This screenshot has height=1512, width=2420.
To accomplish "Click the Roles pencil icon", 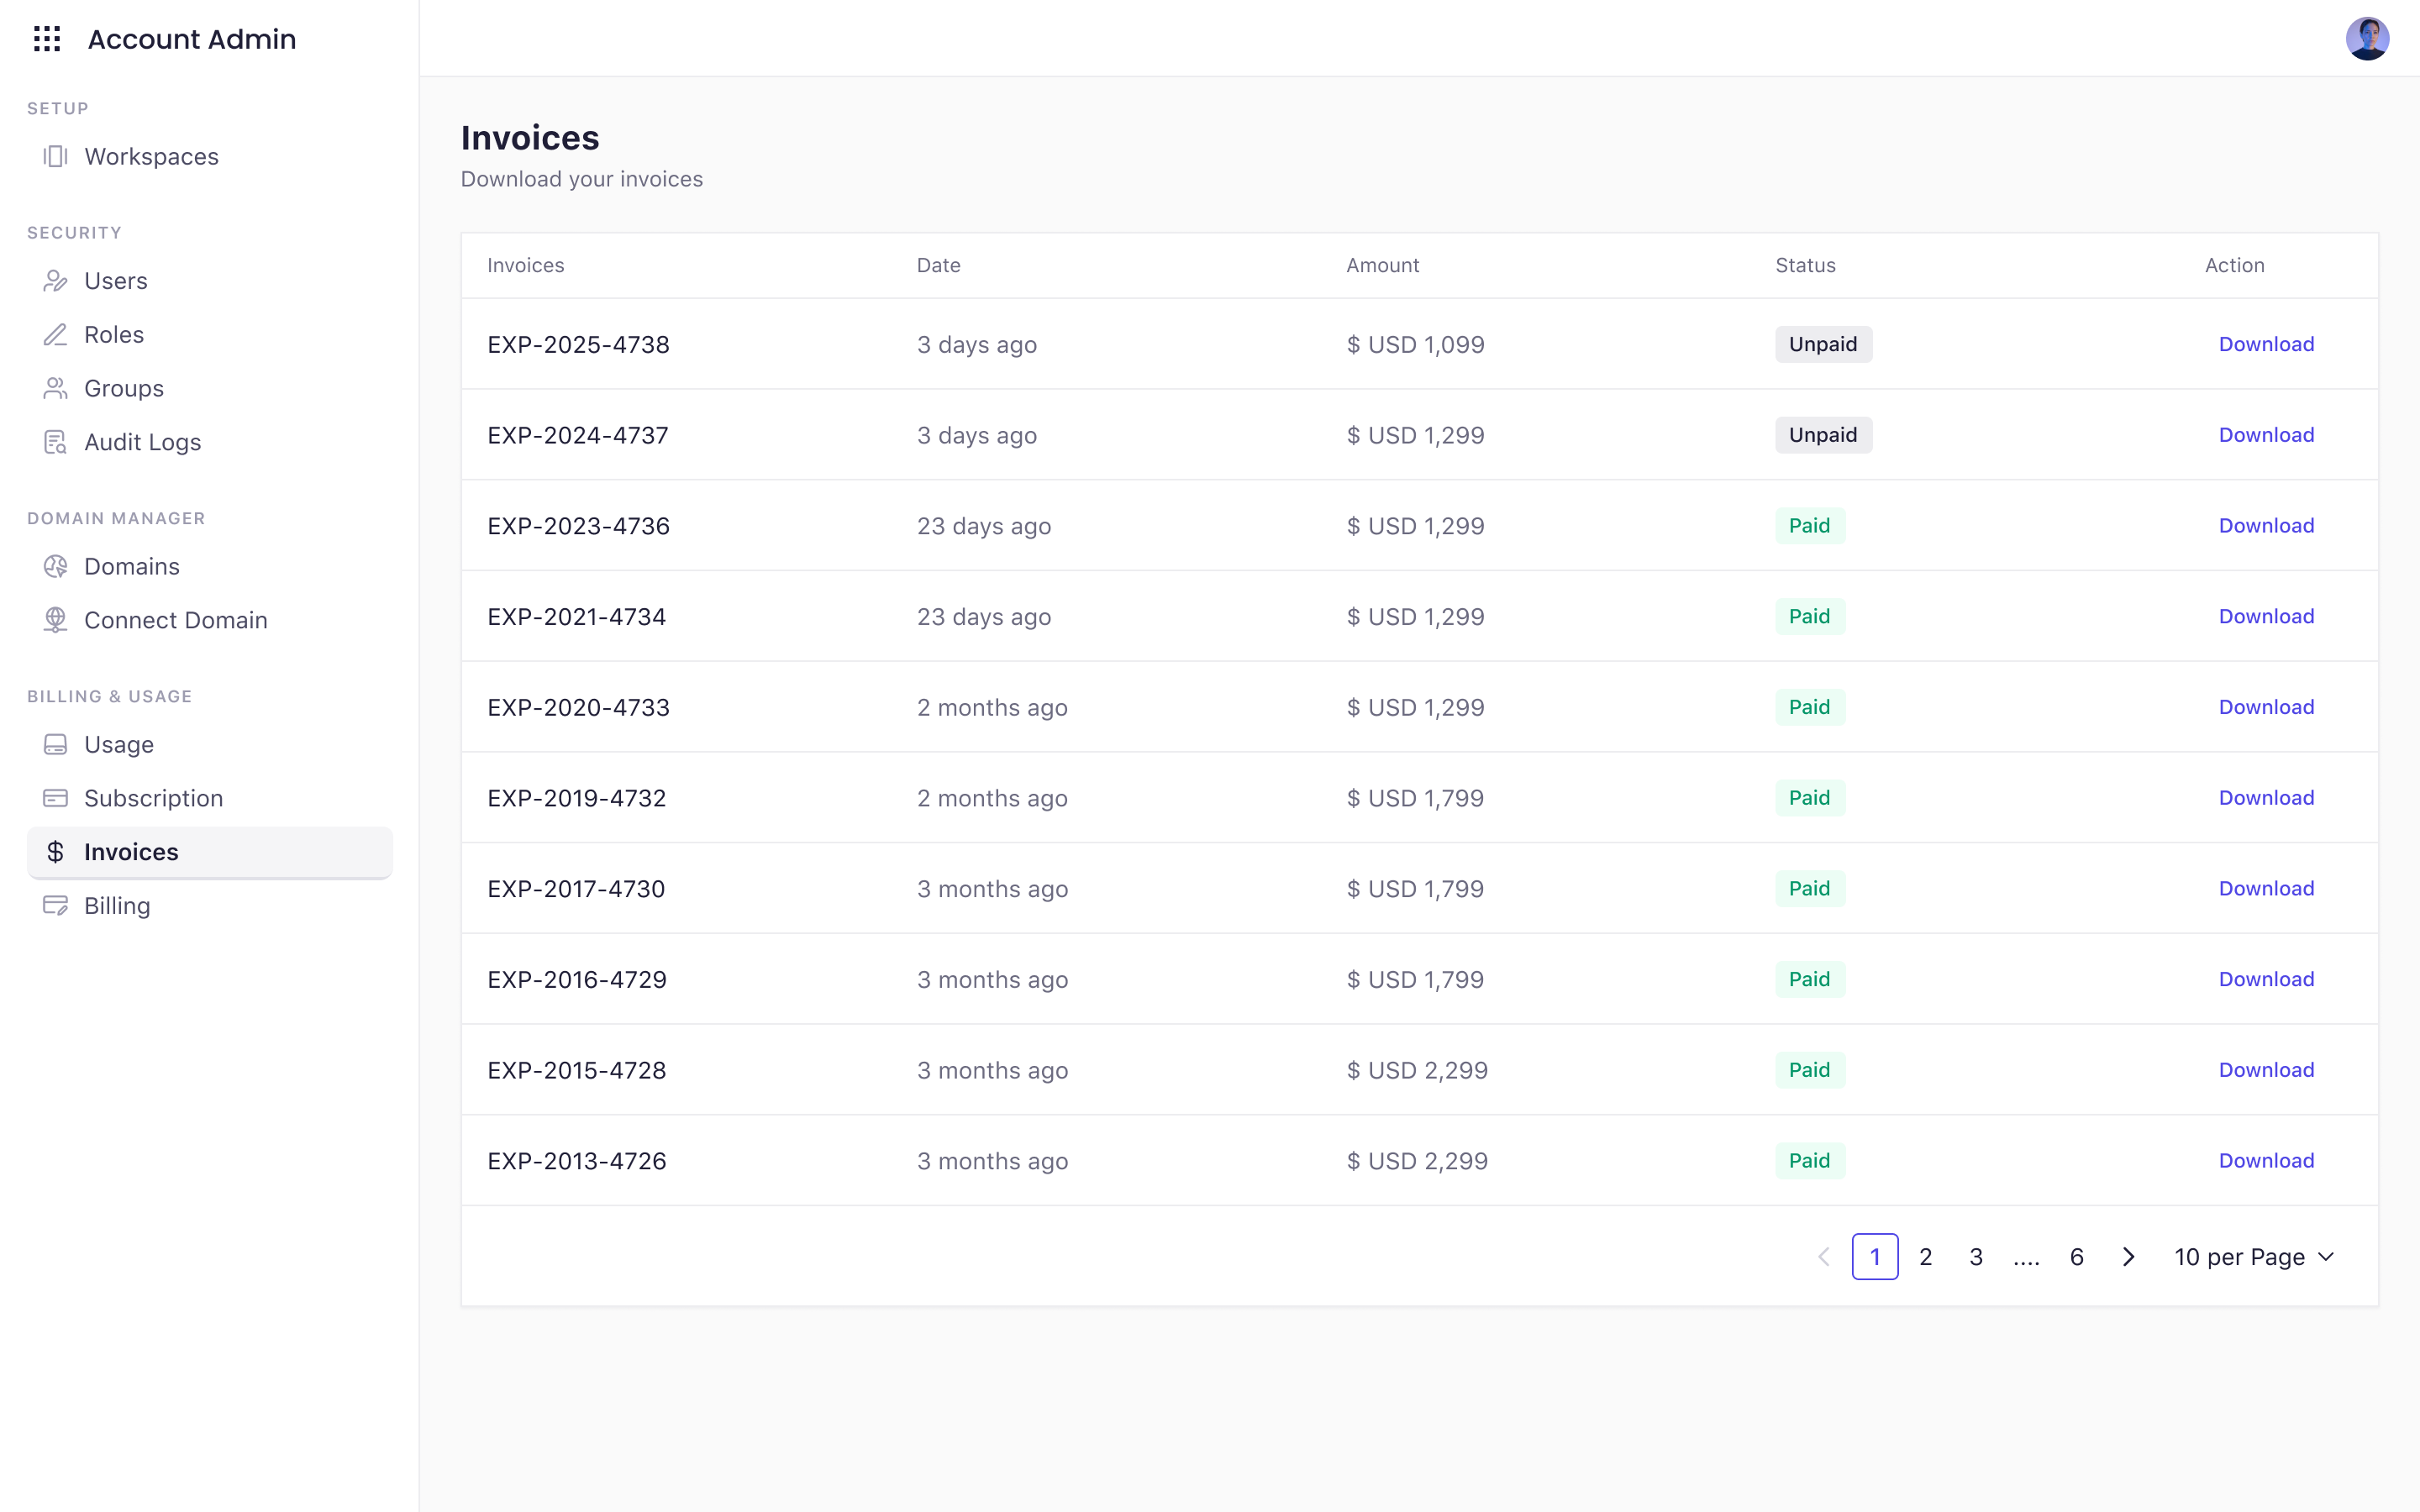I will click(55, 334).
